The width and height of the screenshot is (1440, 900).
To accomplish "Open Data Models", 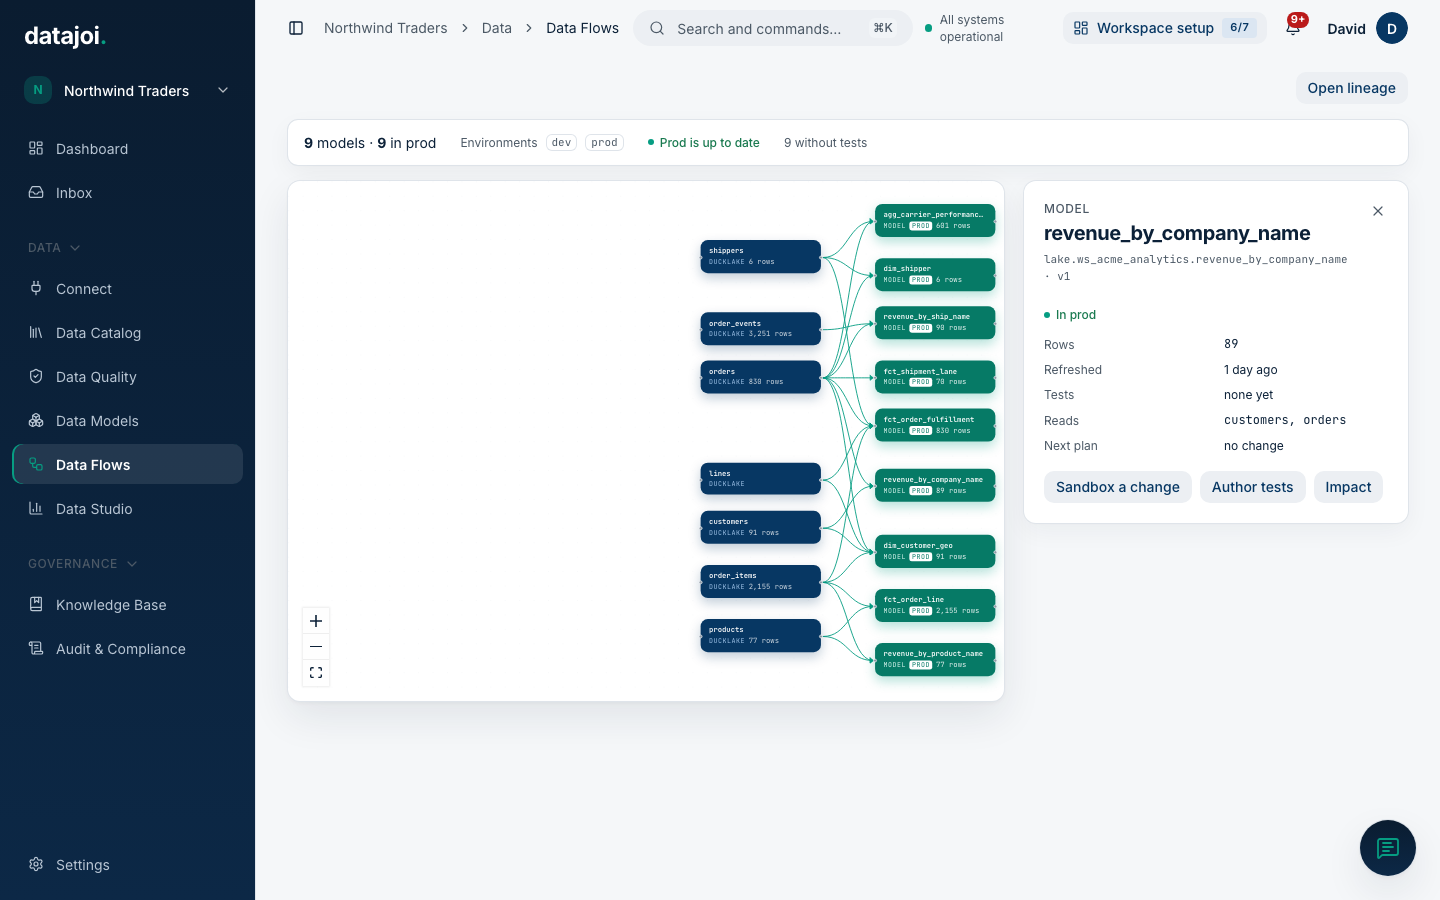I will click(127, 421).
